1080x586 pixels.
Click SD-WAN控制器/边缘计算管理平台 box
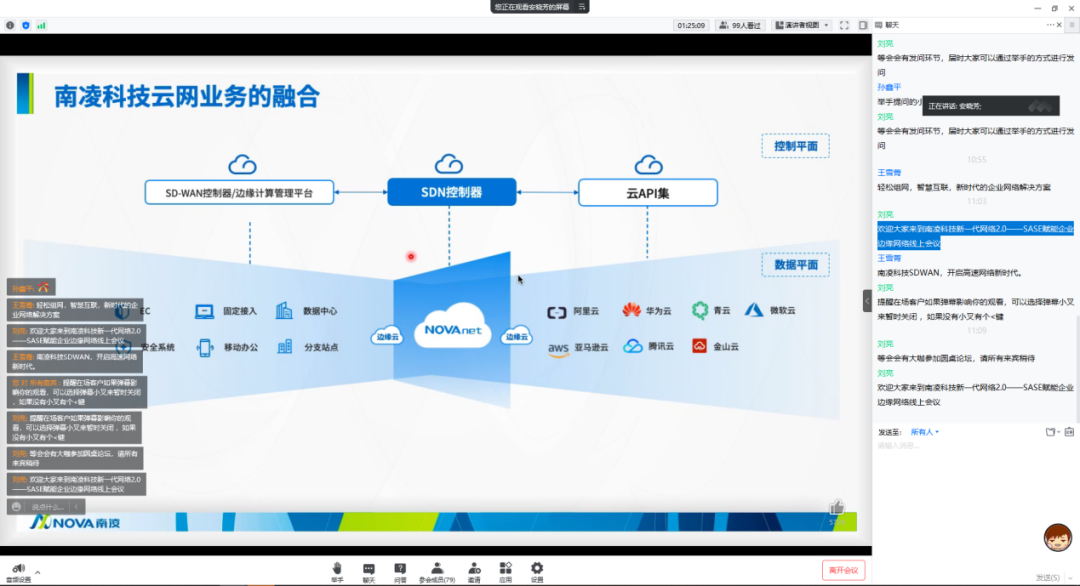tap(239, 193)
